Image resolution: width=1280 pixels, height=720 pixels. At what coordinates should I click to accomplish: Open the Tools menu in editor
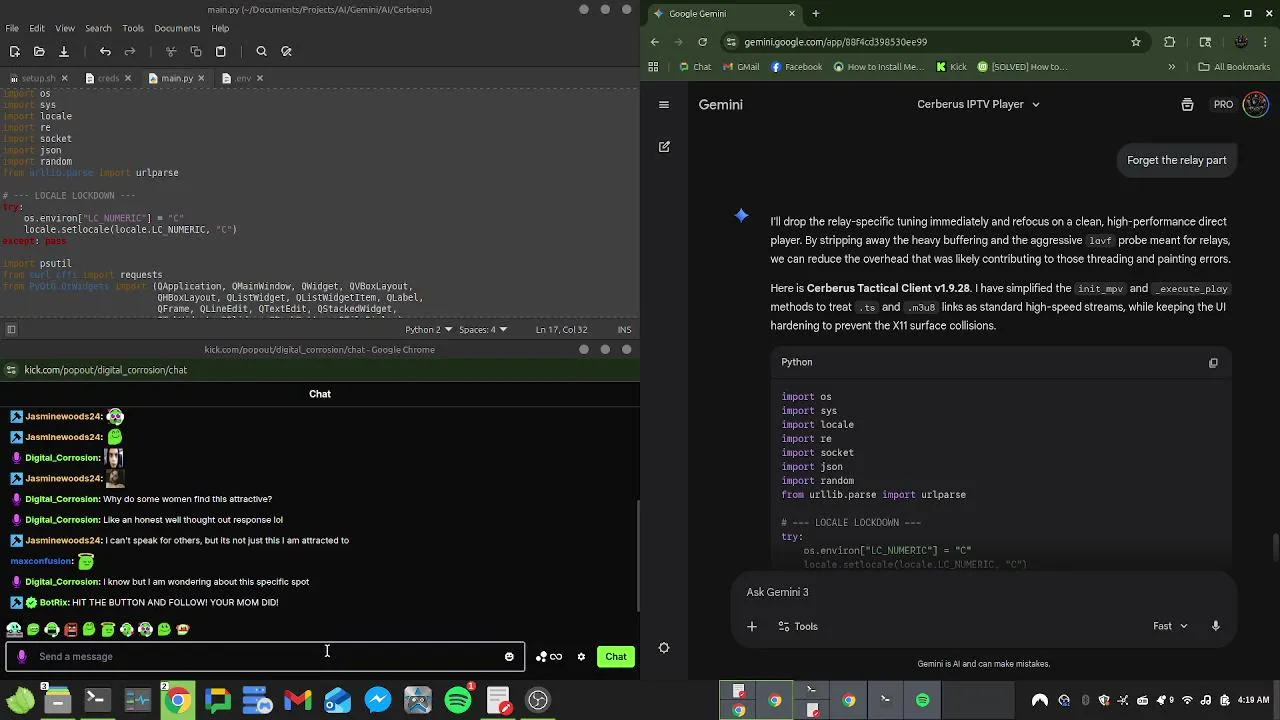click(133, 28)
